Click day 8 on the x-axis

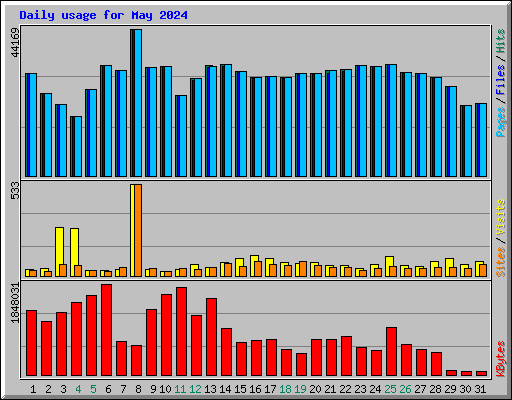pos(138,389)
